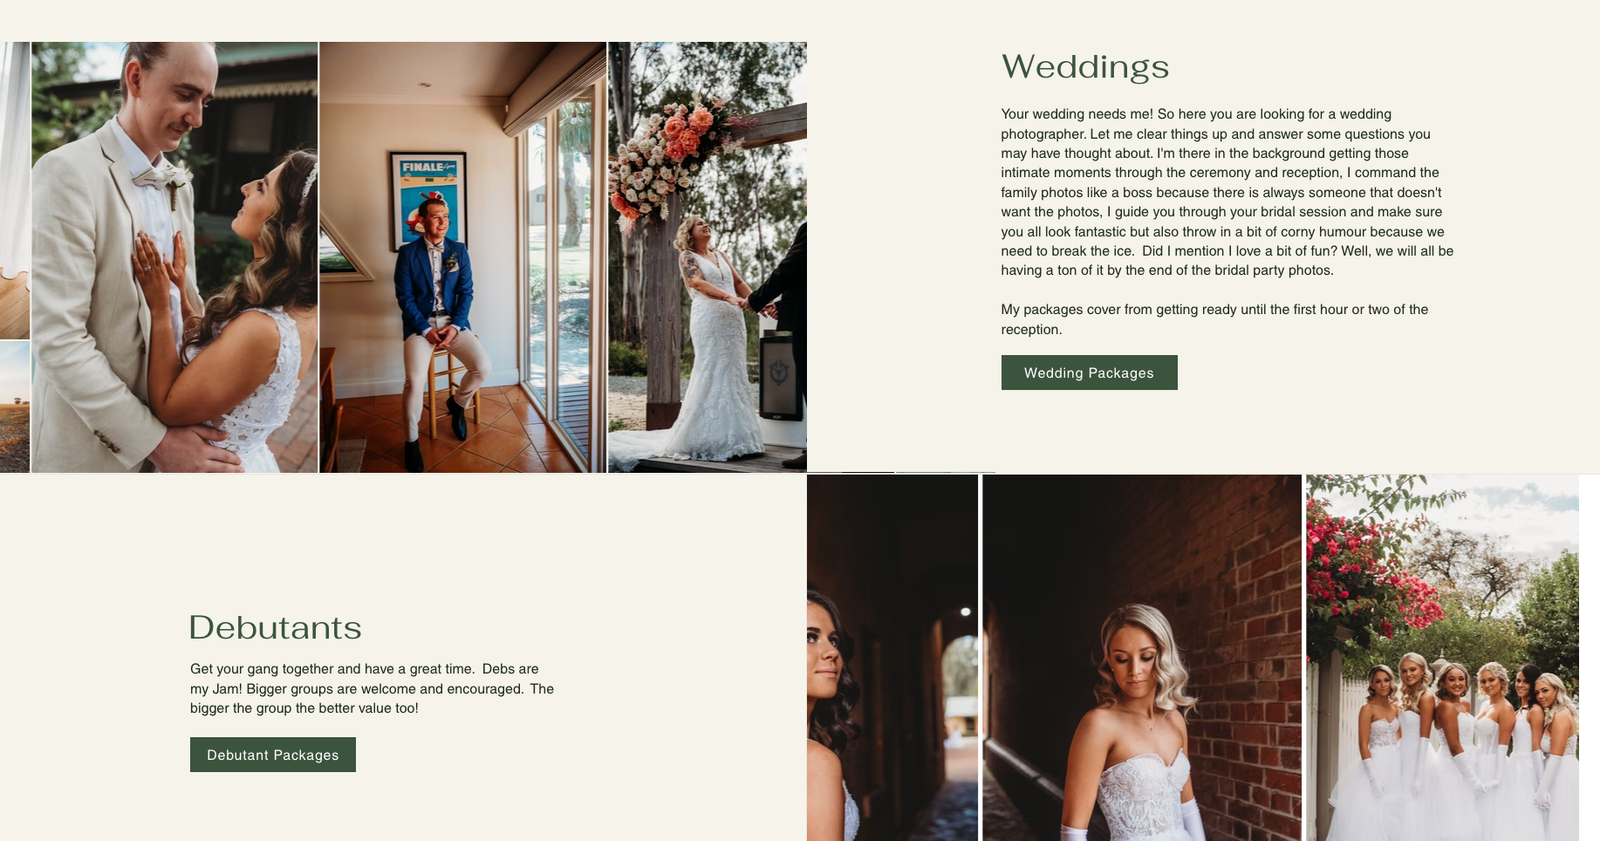Open the Wedding Packages button
This screenshot has width=1600, height=841.
1089,372
